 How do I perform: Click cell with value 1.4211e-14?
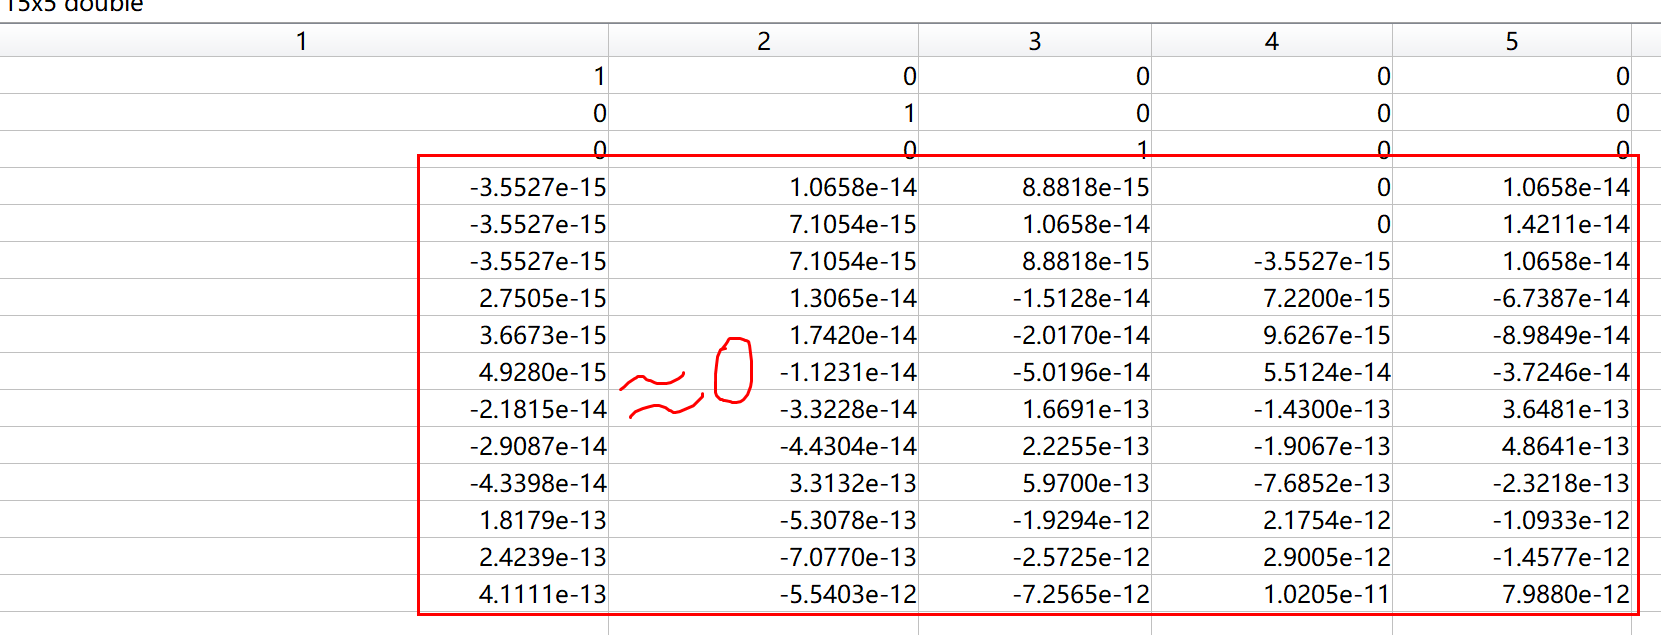pos(1512,224)
